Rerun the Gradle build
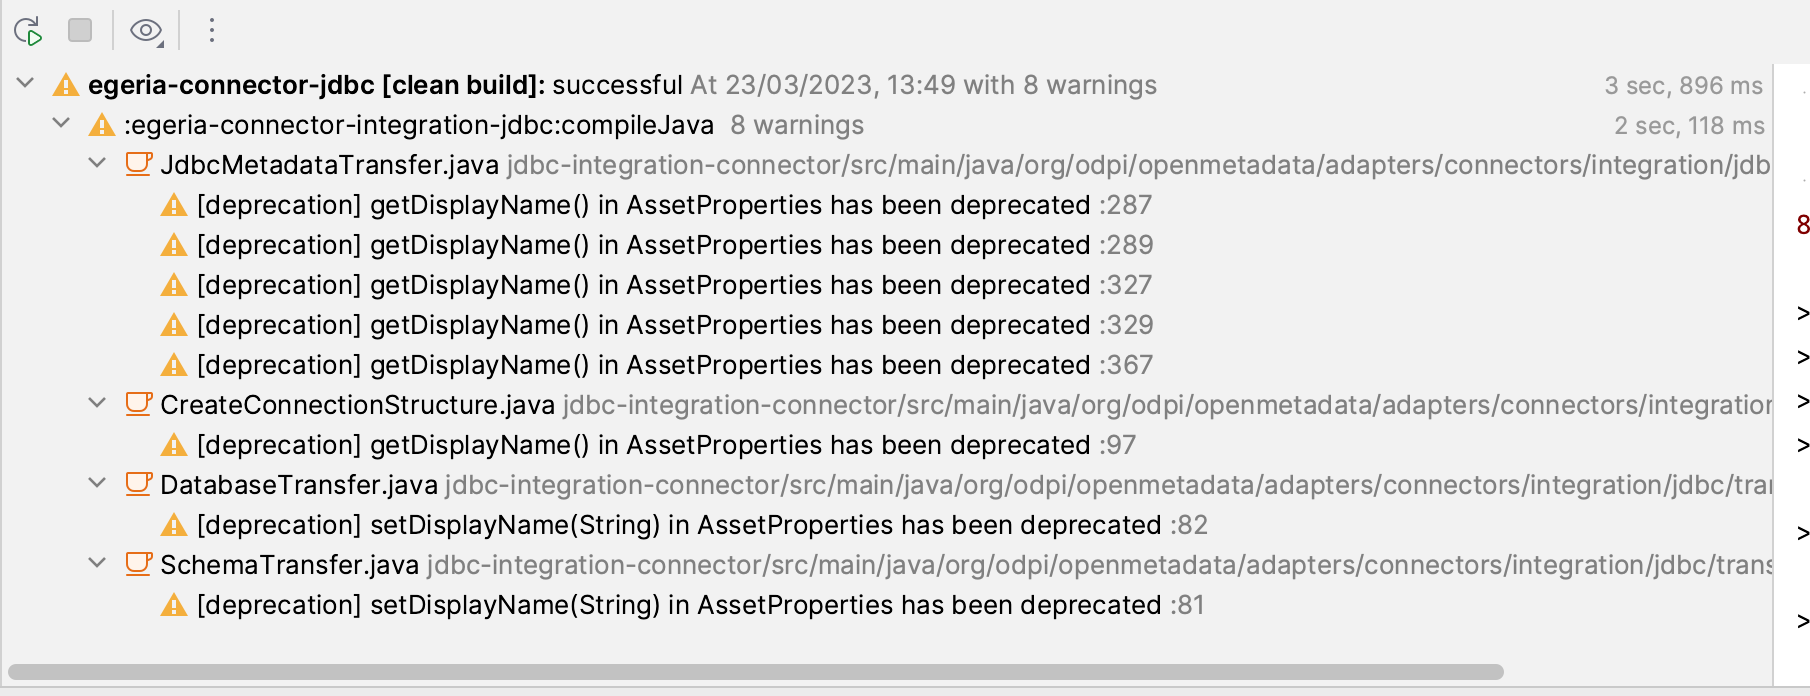Viewport: 1810px width, 696px height. [29, 30]
